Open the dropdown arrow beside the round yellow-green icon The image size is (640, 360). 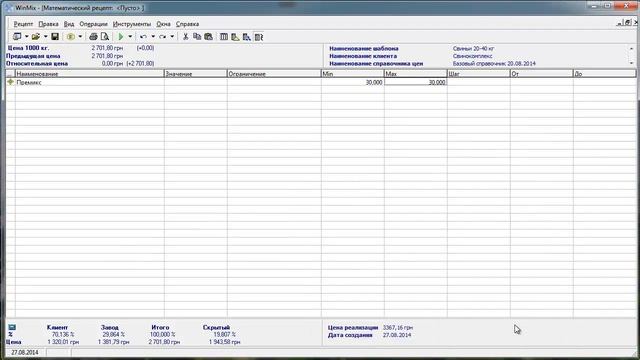pos(80,37)
